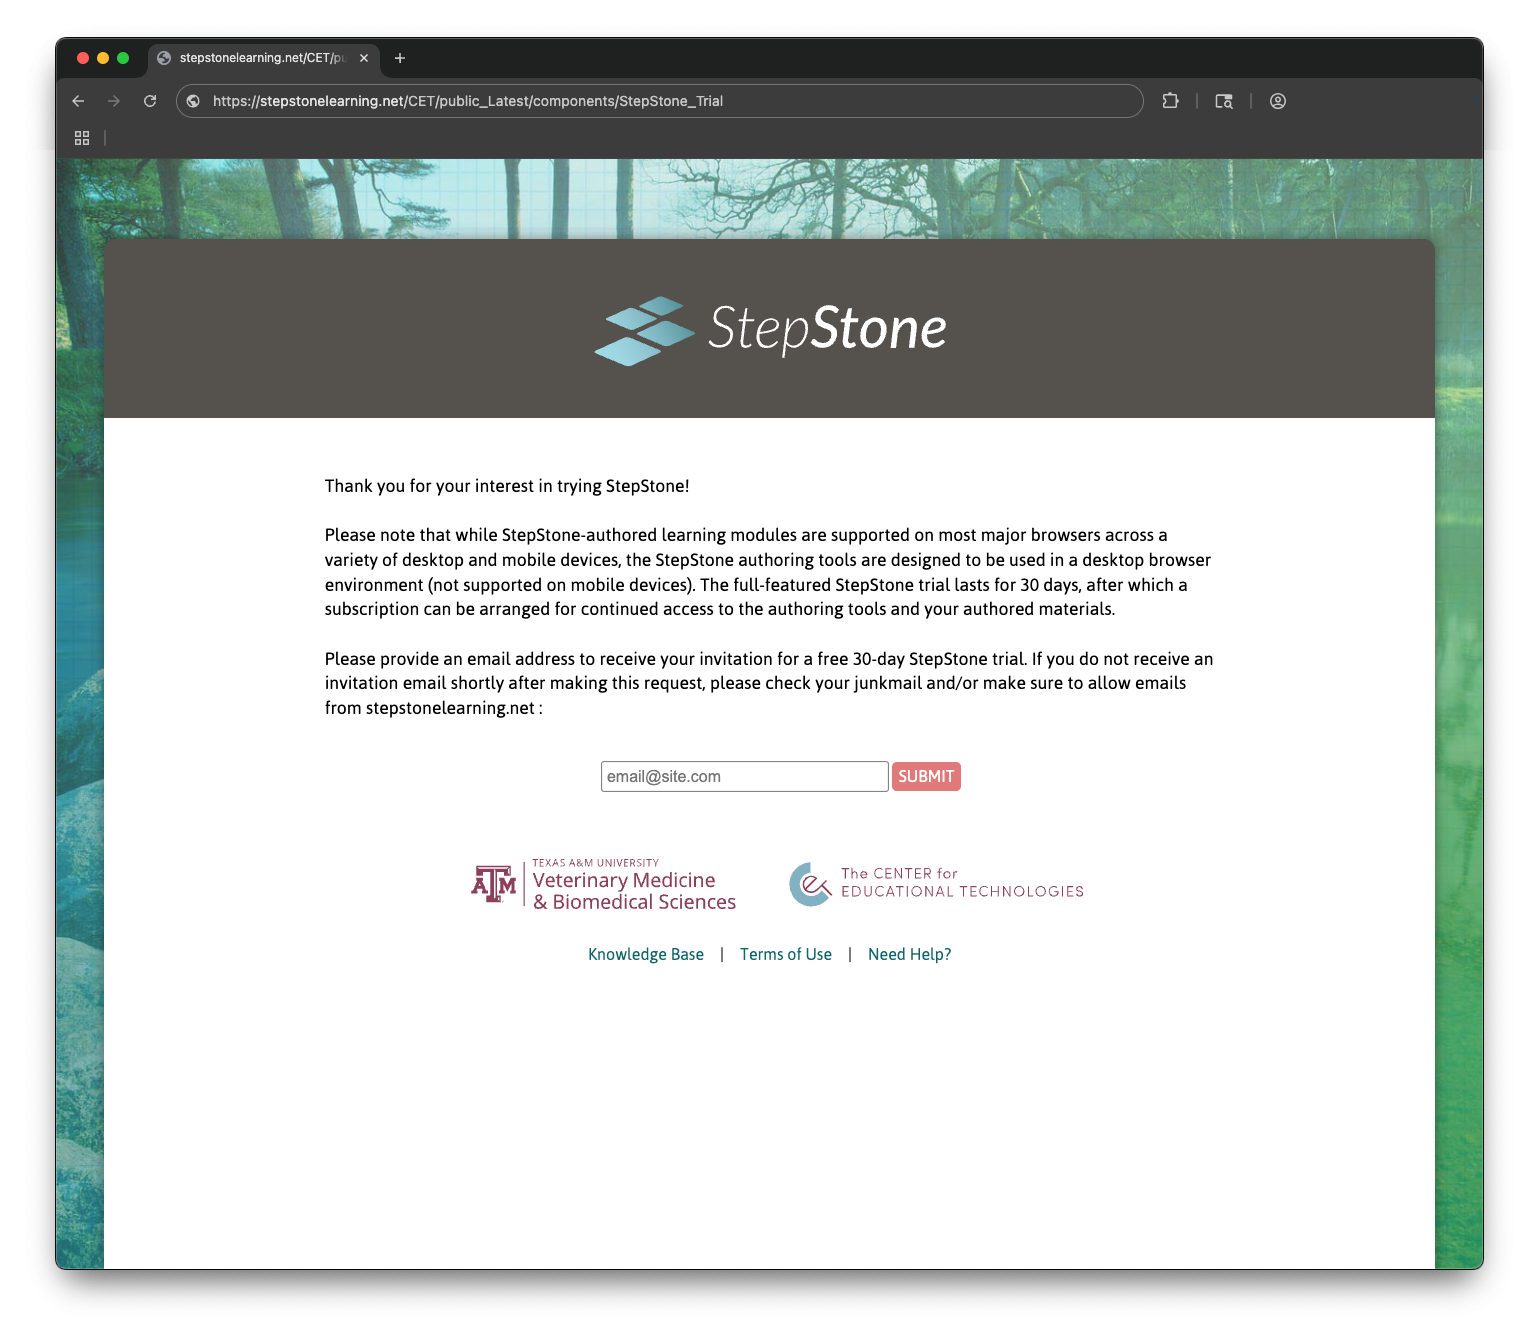Open the profile avatar icon
1539x1343 pixels.
point(1278,101)
